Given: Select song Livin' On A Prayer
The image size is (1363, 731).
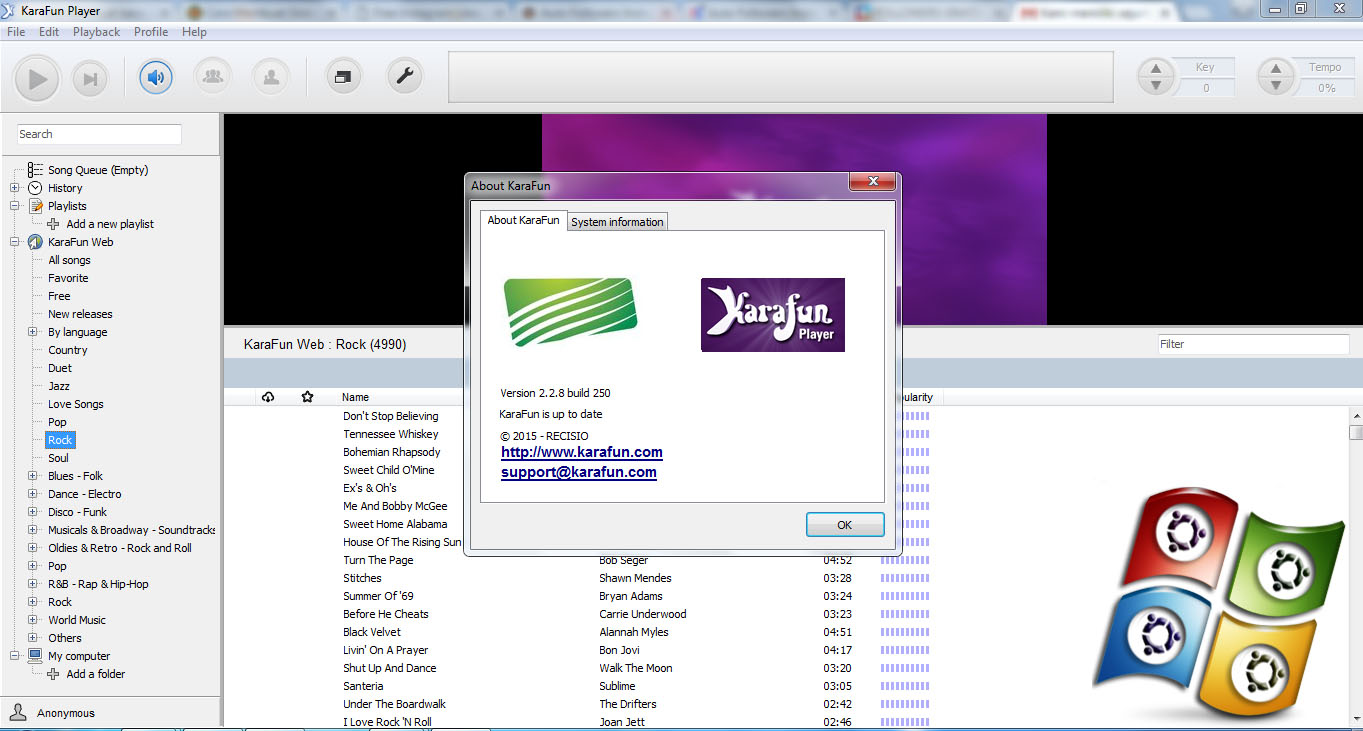Looking at the screenshot, I should pyautogui.click(x=386, y=650).
